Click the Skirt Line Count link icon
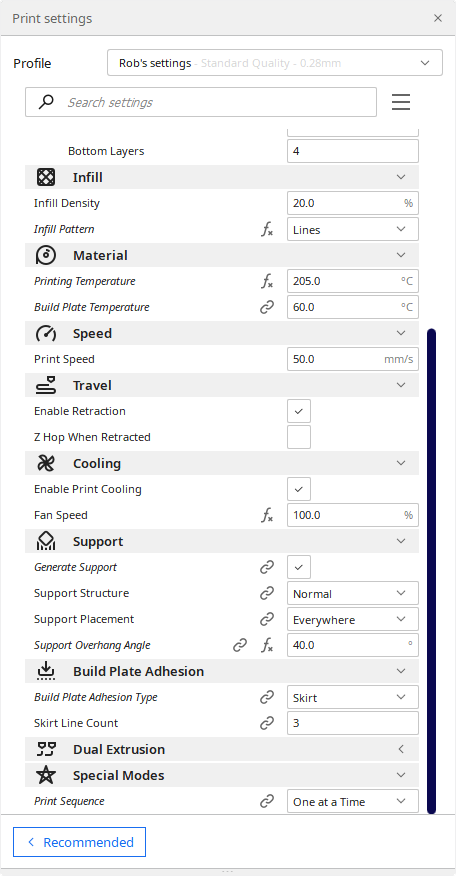Screen dimensions: 456x876 pyautogui.click(x=267, y=723)
